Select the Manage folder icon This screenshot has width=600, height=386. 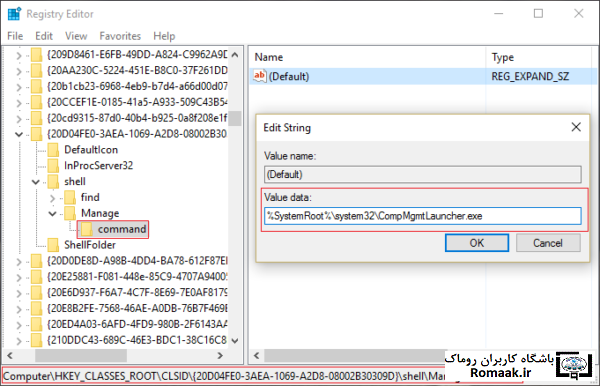click(70, 213)
